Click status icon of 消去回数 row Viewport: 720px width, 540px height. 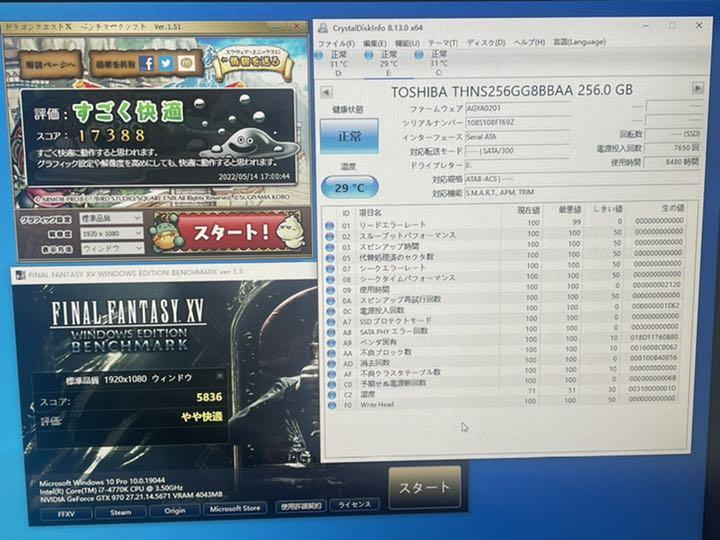pyautogui.click(x=332, y=364)
